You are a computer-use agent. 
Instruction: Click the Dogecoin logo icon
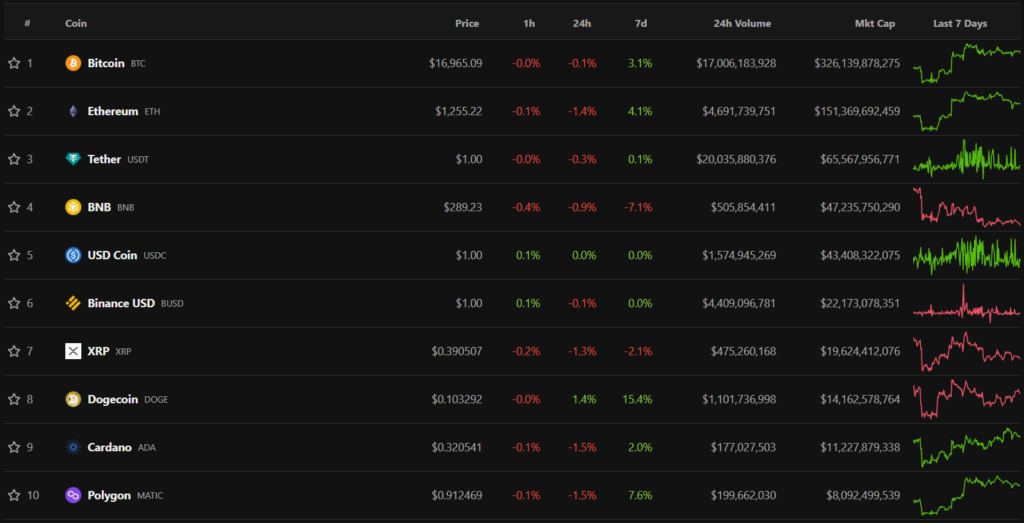pos(73,400)
